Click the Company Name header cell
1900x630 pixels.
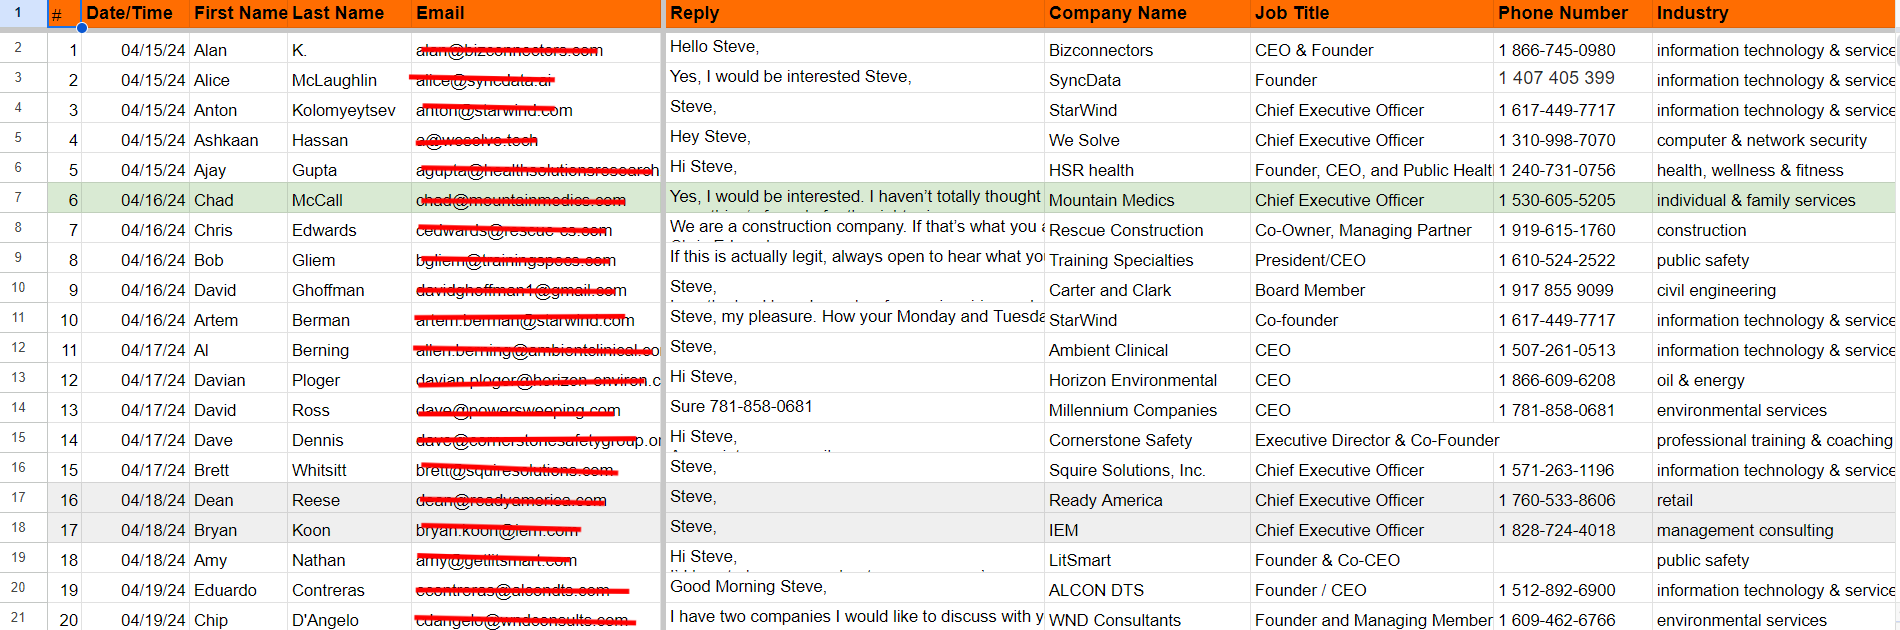pos(1146,13)
